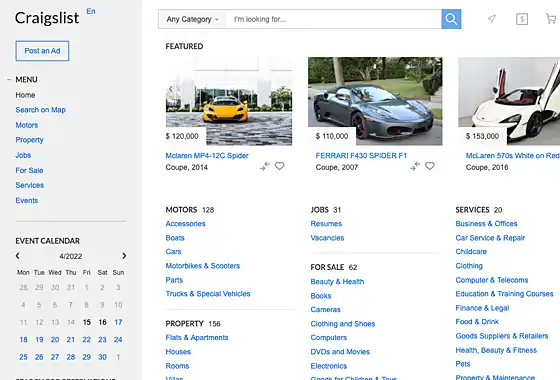560x380 pixels.
Task: Open Health, Beauty & Fitness services
Action: click(496, 350)
